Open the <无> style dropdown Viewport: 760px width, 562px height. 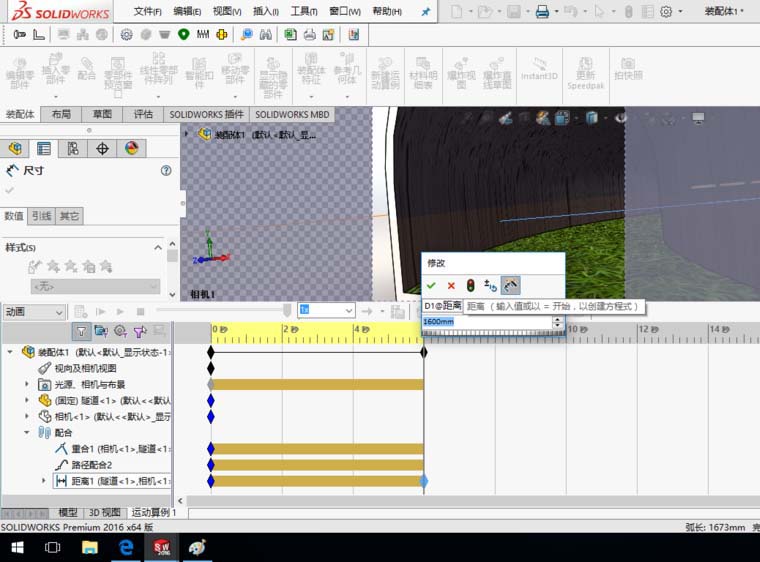(95, 286)
